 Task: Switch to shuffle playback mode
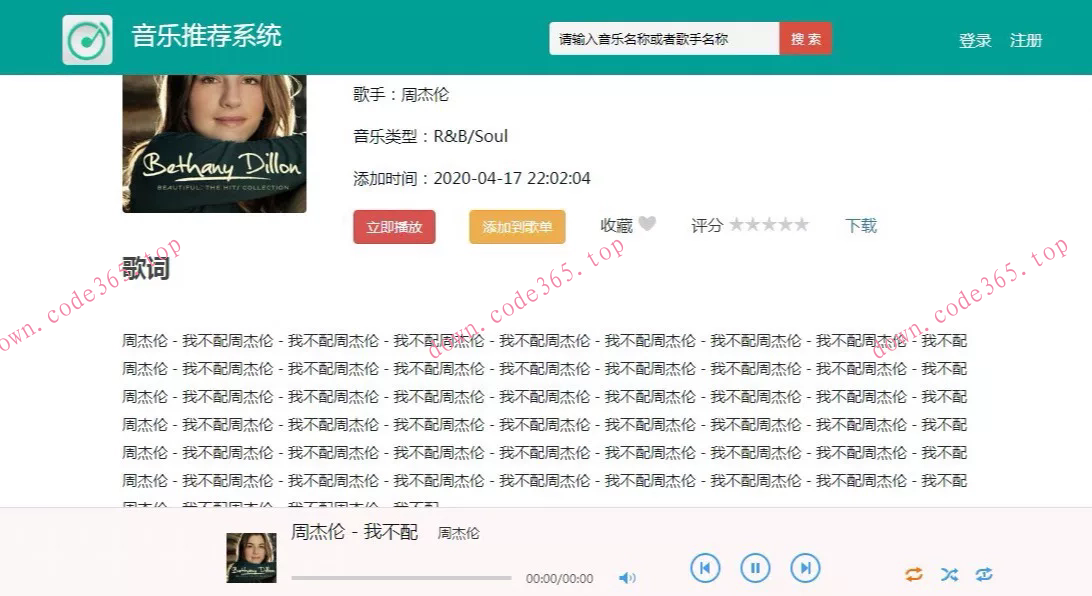click(x=949, y=574)
